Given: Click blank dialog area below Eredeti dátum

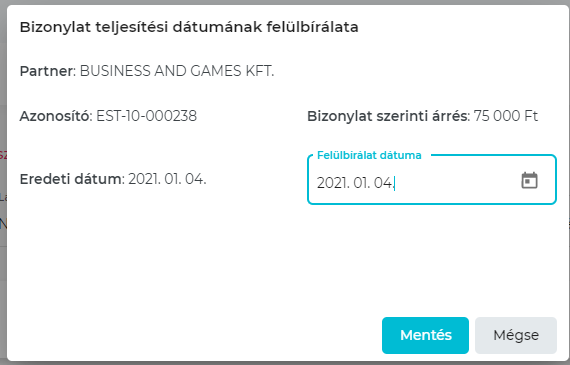Looking at the screenshot, I should [145, 254].
